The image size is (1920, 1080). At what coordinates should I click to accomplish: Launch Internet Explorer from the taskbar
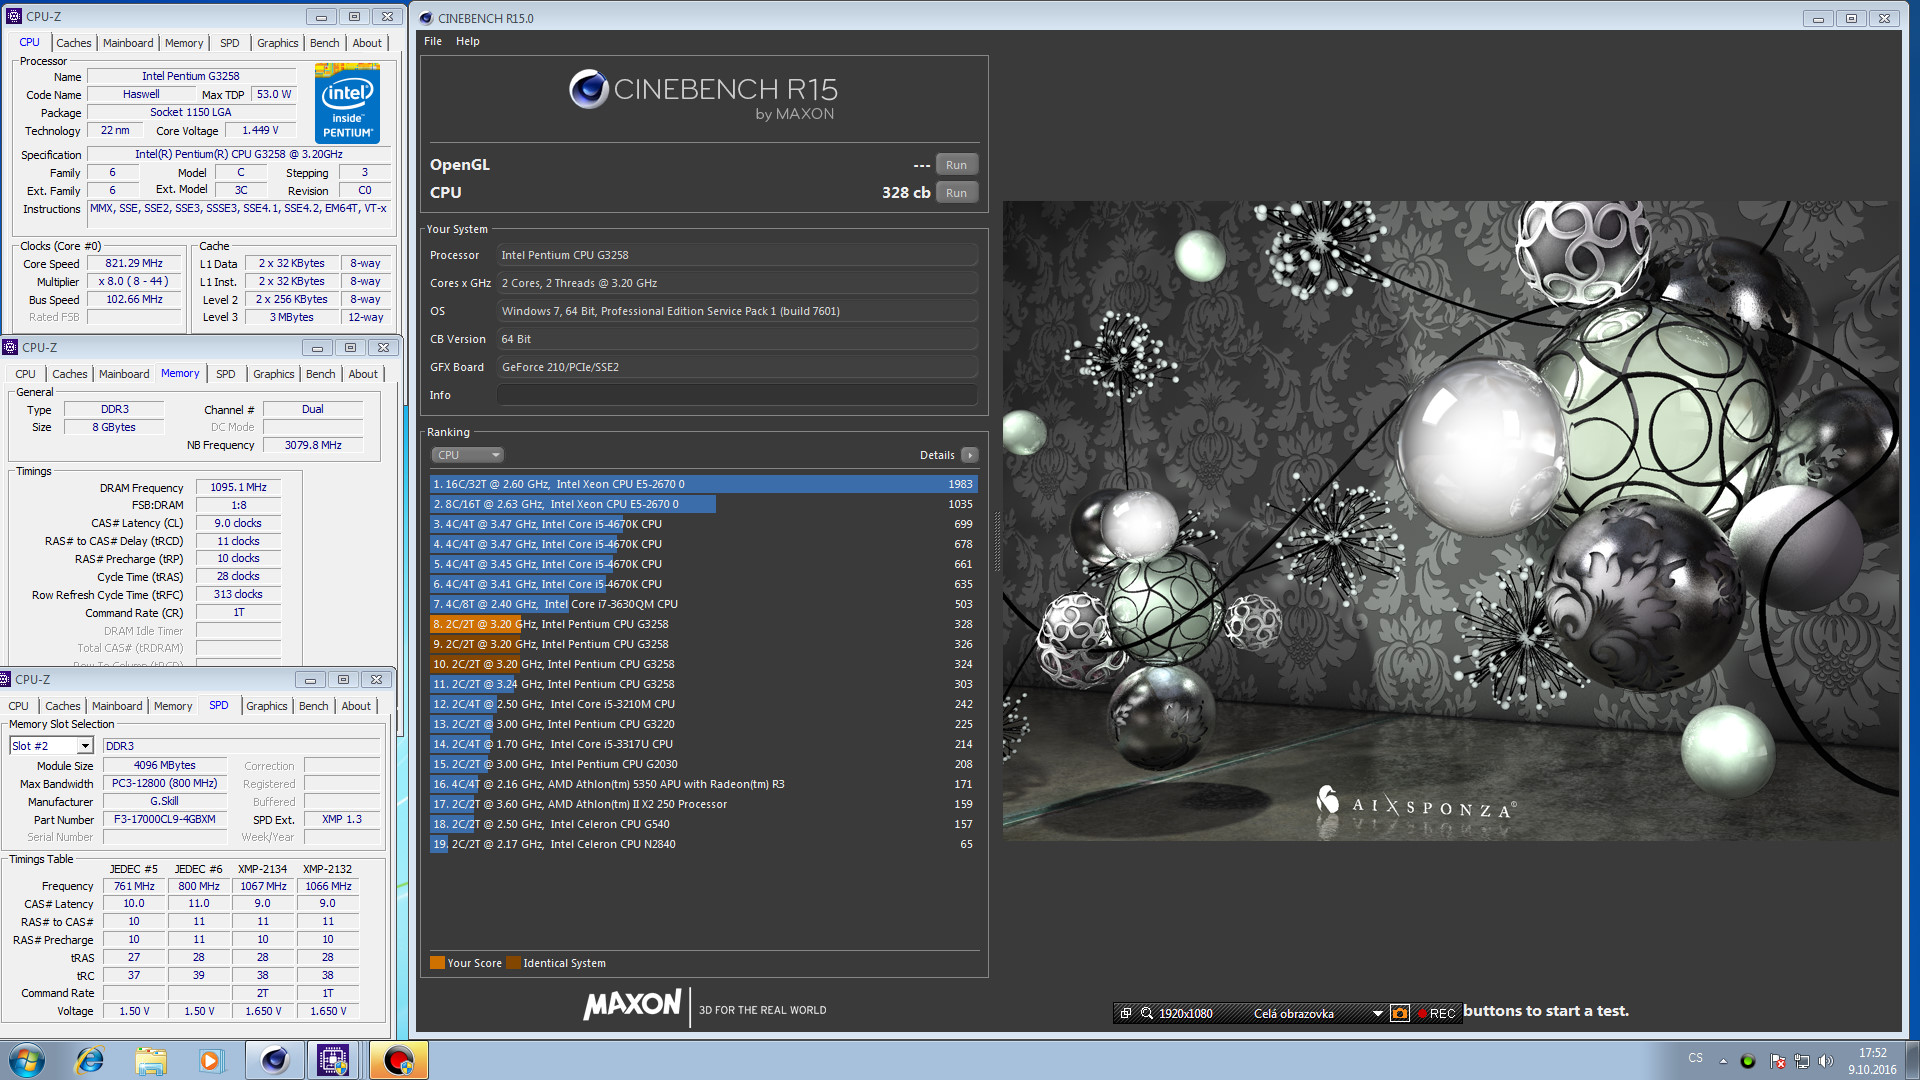pos(90,1060)
